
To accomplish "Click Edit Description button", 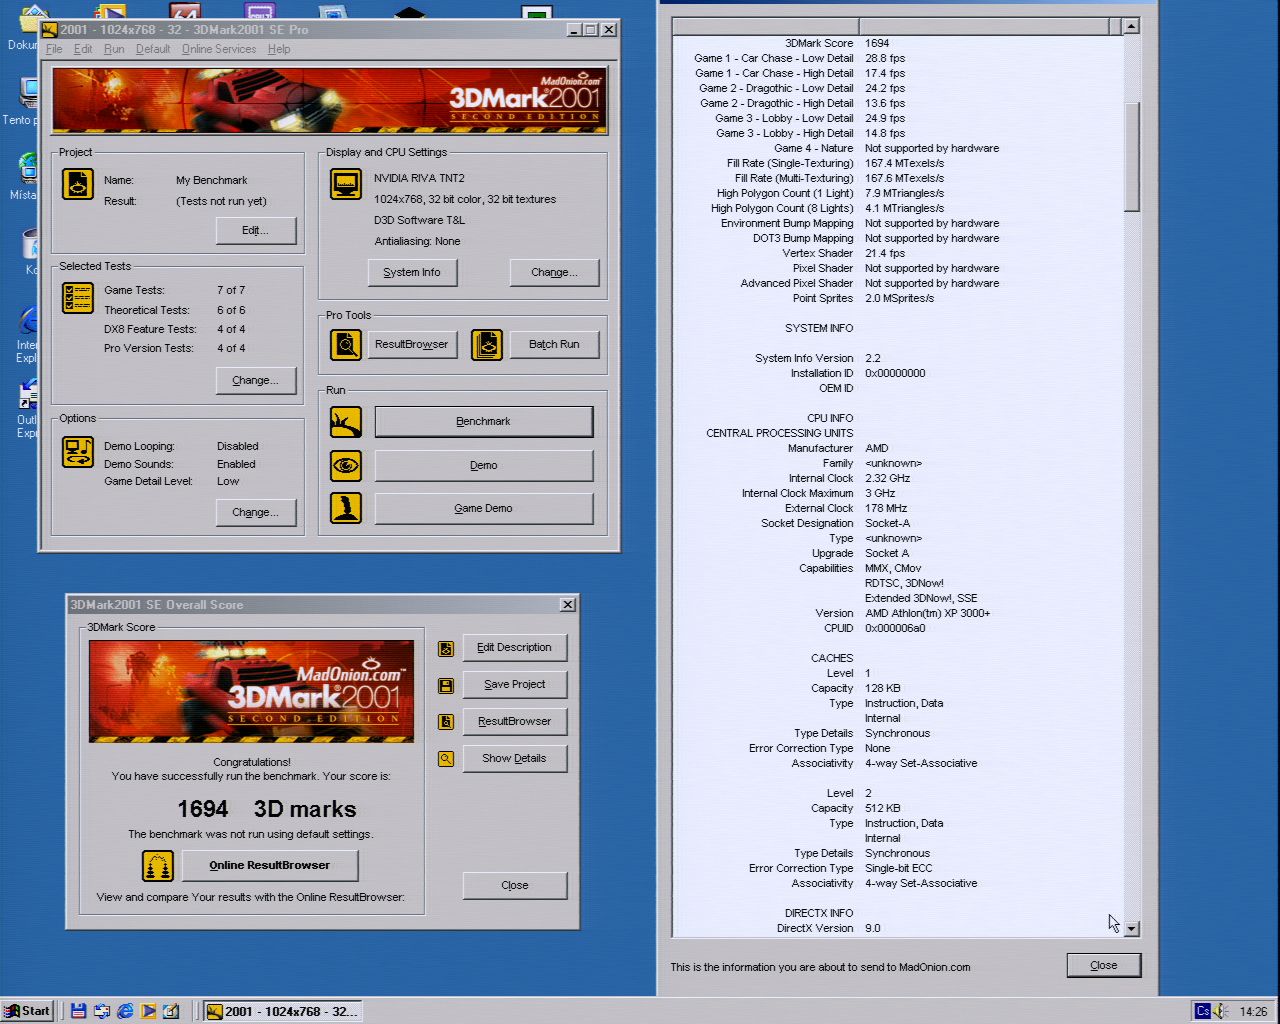I will 515,647.
